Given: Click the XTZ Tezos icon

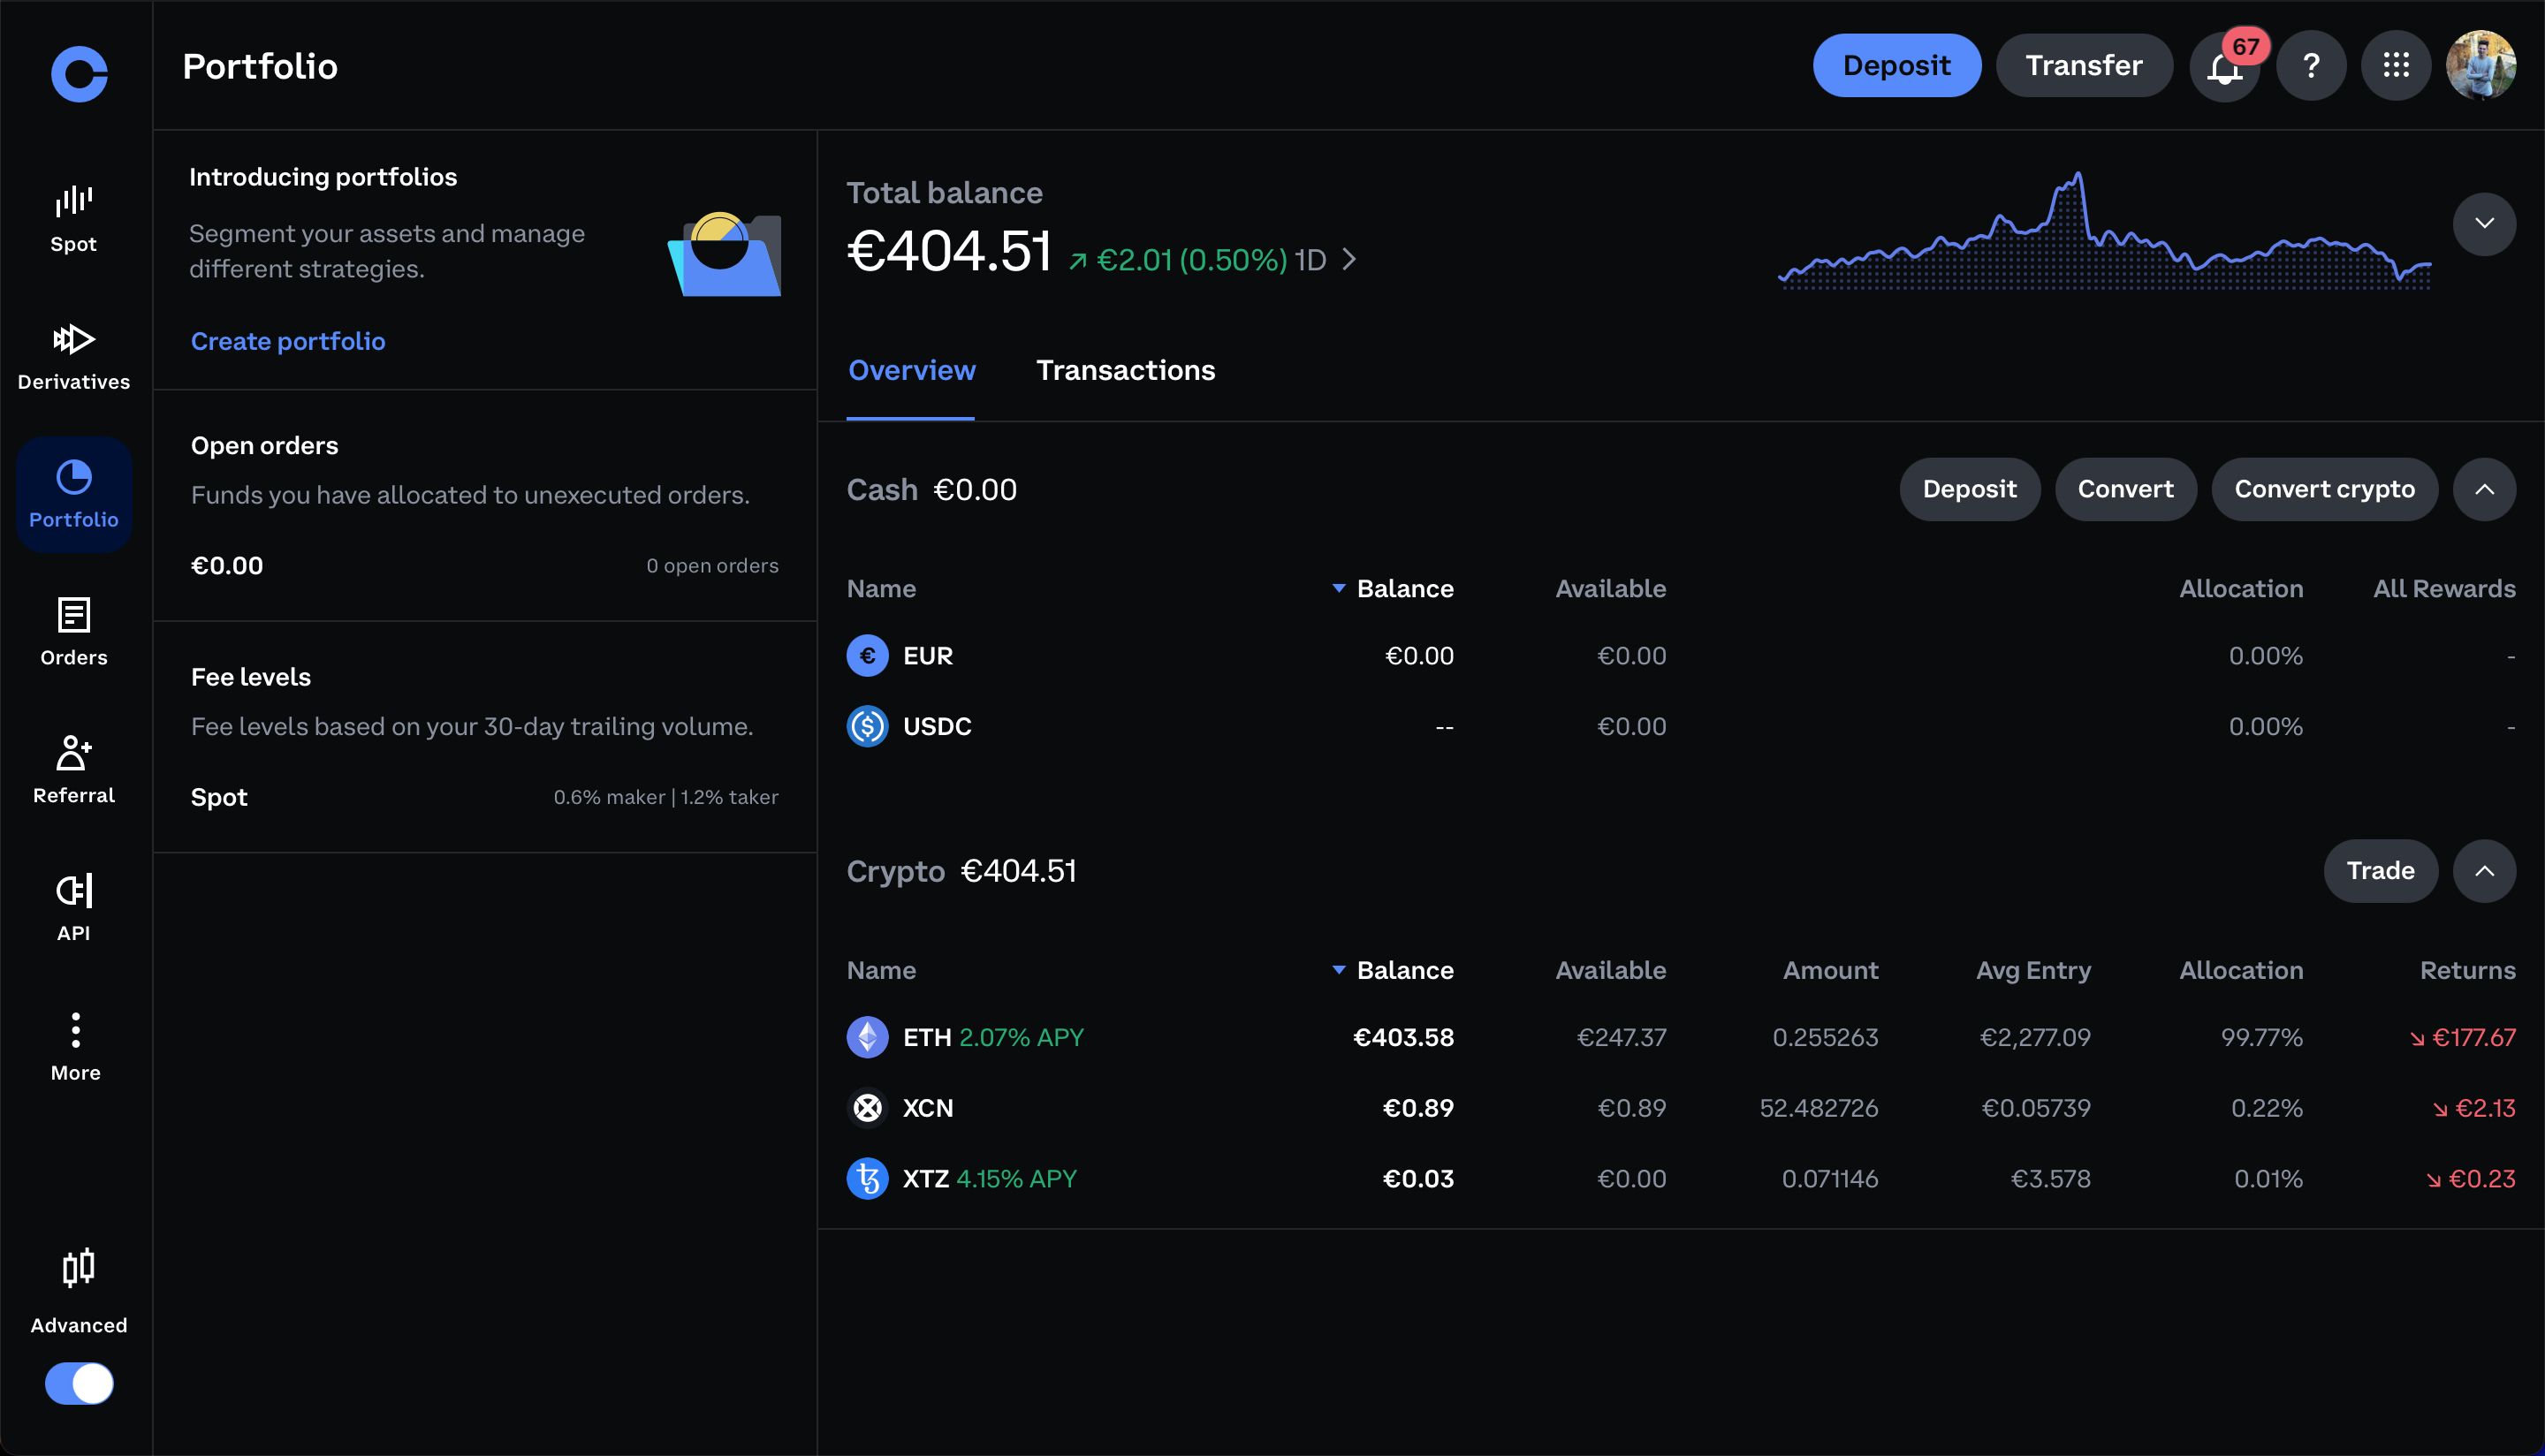Looking at the screenshot, I should (867, 1179).
